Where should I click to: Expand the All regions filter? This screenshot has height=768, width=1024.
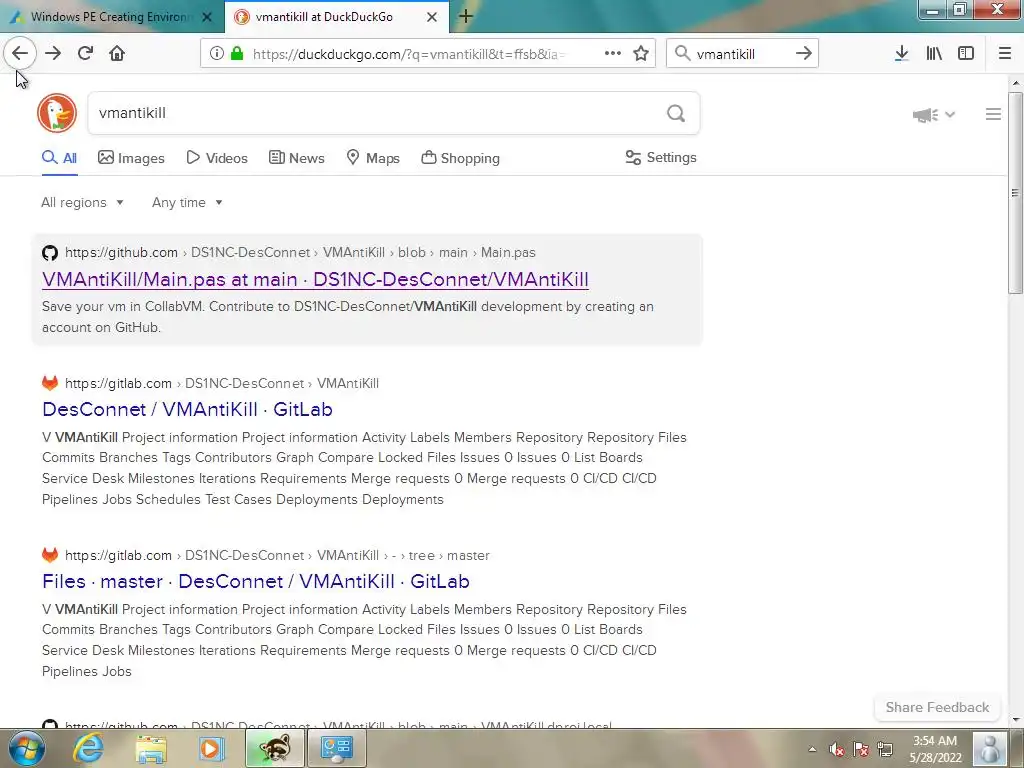pos(82,202)
